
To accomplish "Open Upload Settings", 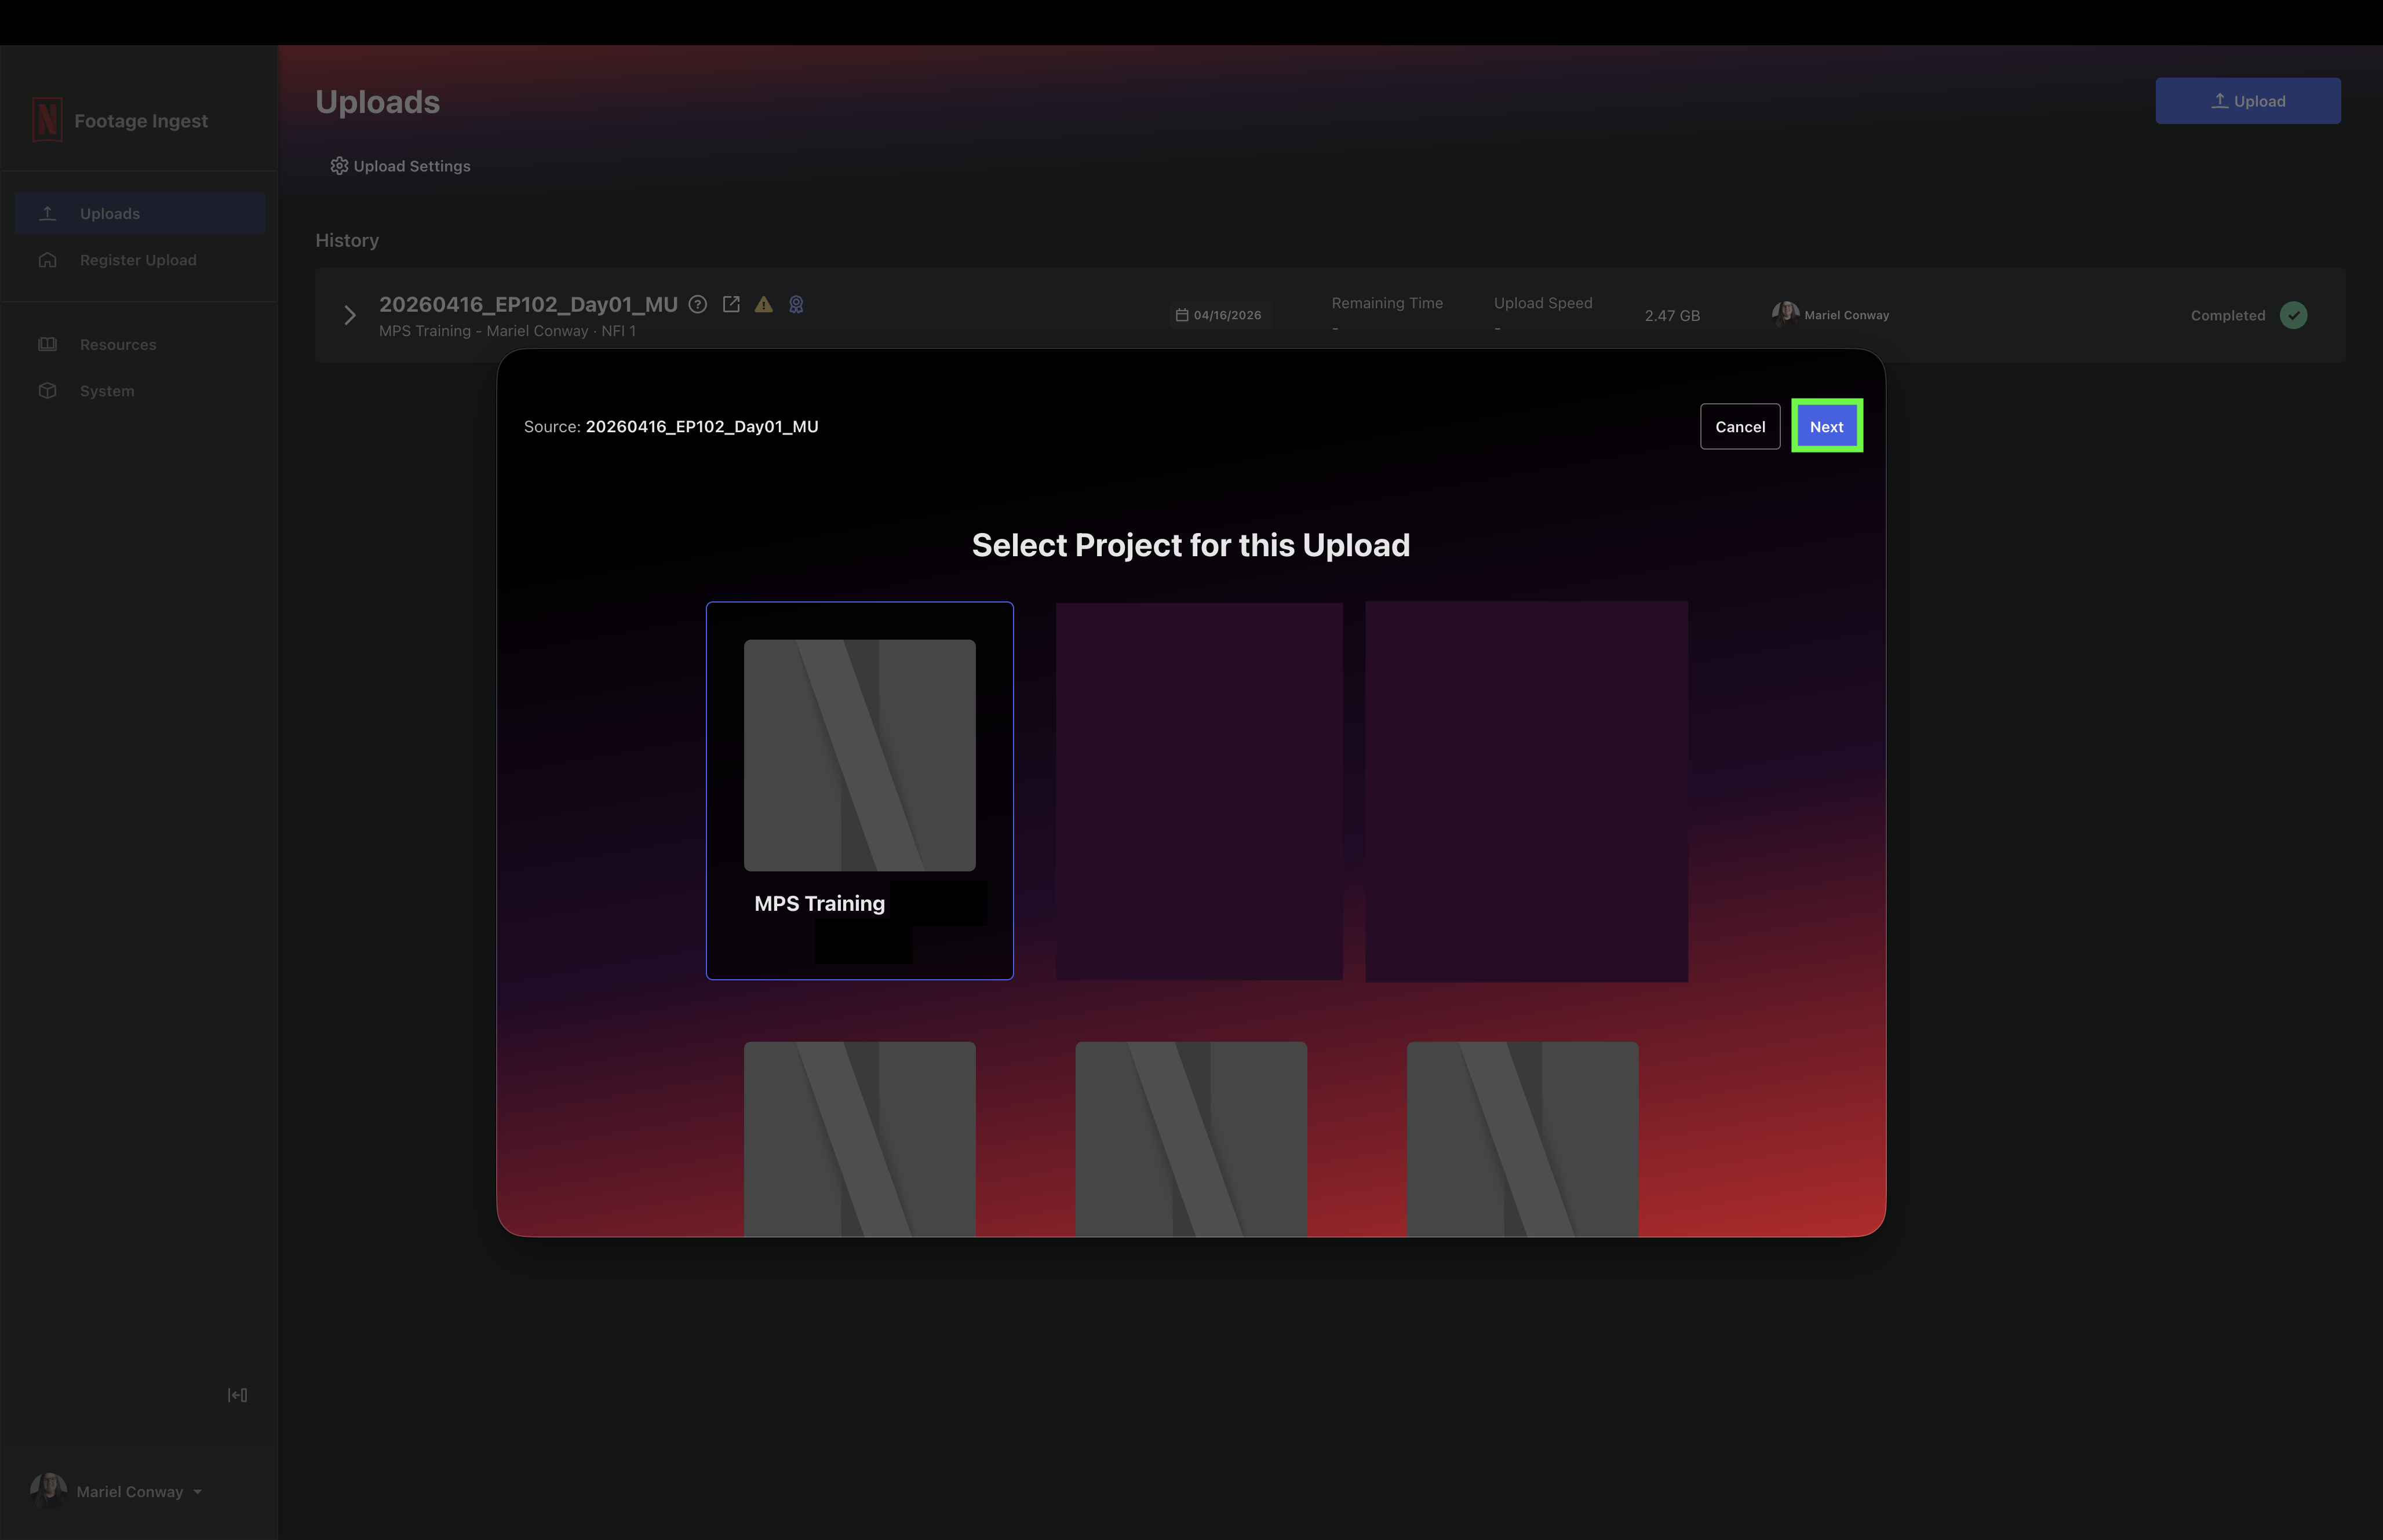I will pos(400,166).
